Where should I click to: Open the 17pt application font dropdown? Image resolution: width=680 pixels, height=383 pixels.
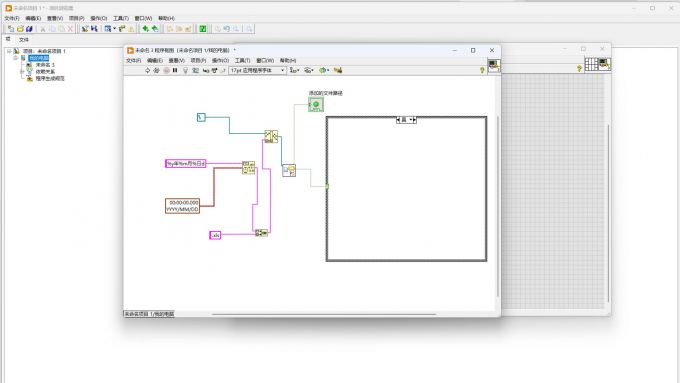pos(258,70)
